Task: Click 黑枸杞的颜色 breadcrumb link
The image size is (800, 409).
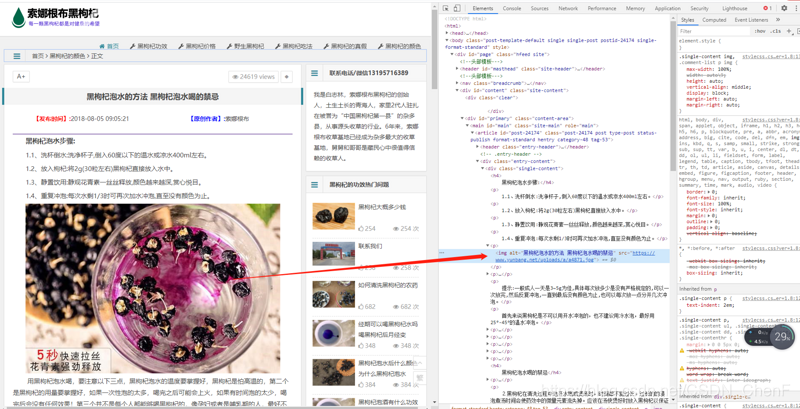Action: 67,56
